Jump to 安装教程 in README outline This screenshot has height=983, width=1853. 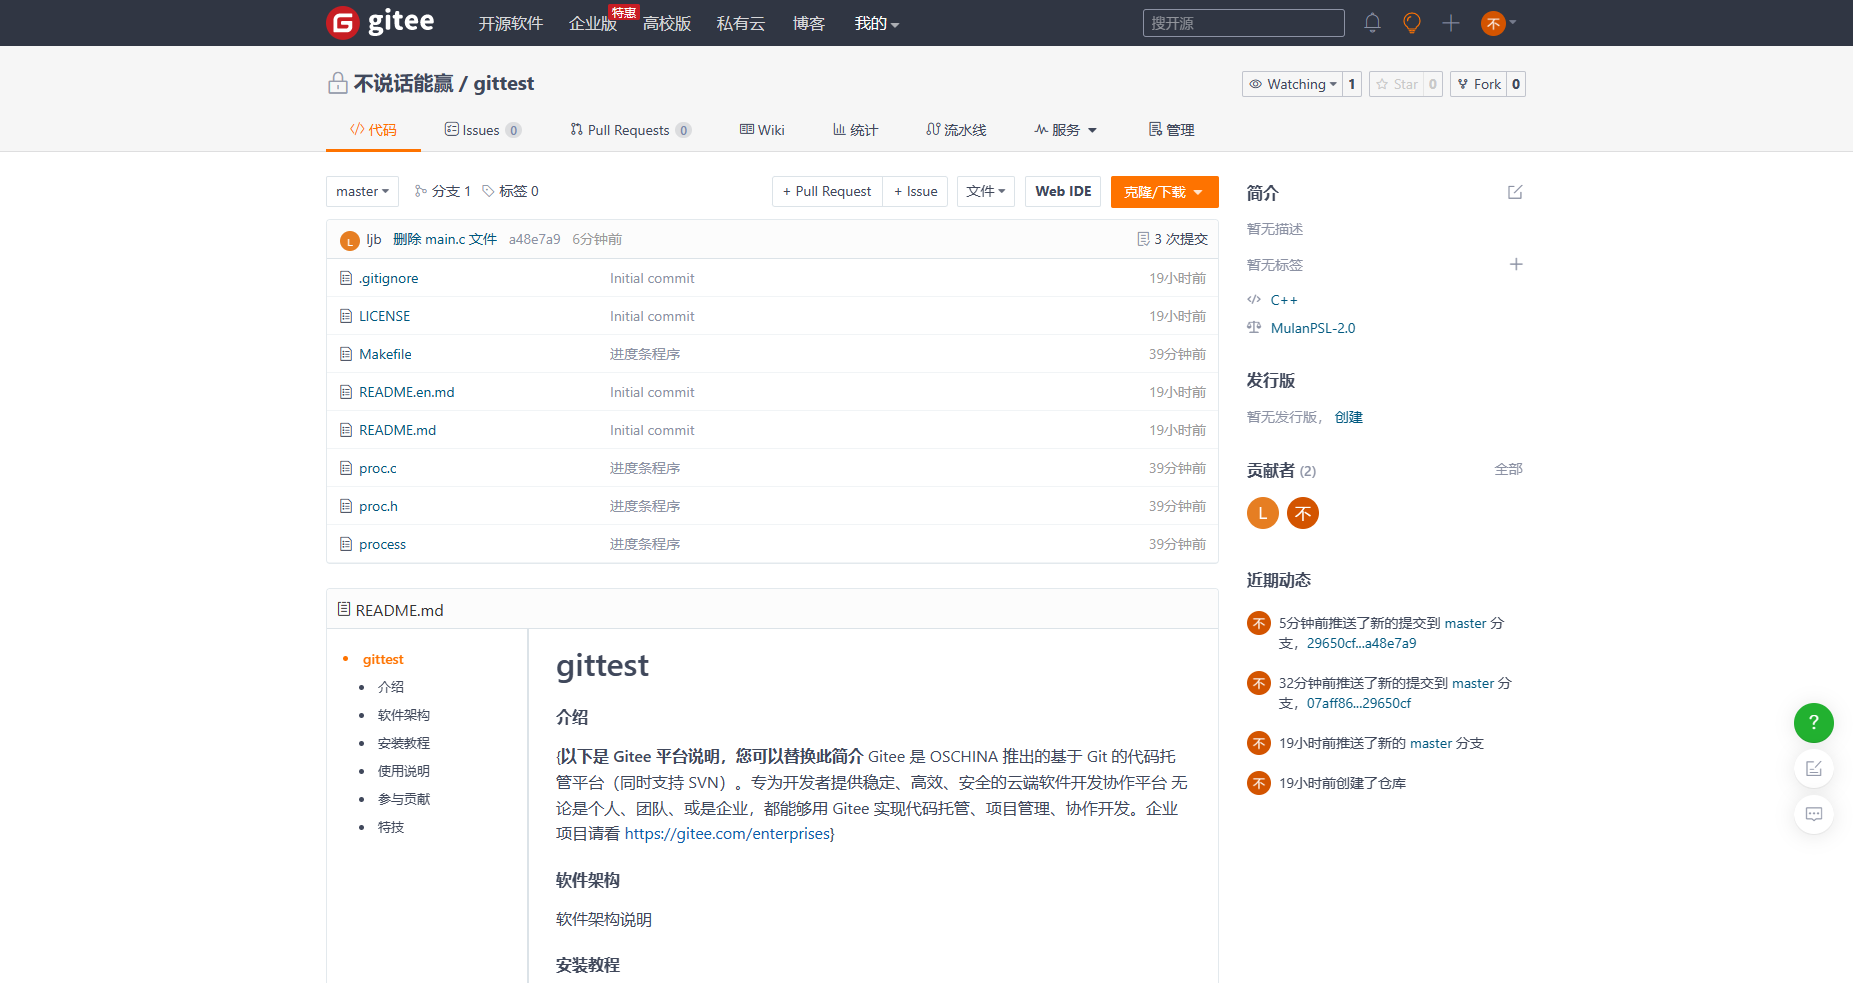pyautogui.click(x=404, y=743)
